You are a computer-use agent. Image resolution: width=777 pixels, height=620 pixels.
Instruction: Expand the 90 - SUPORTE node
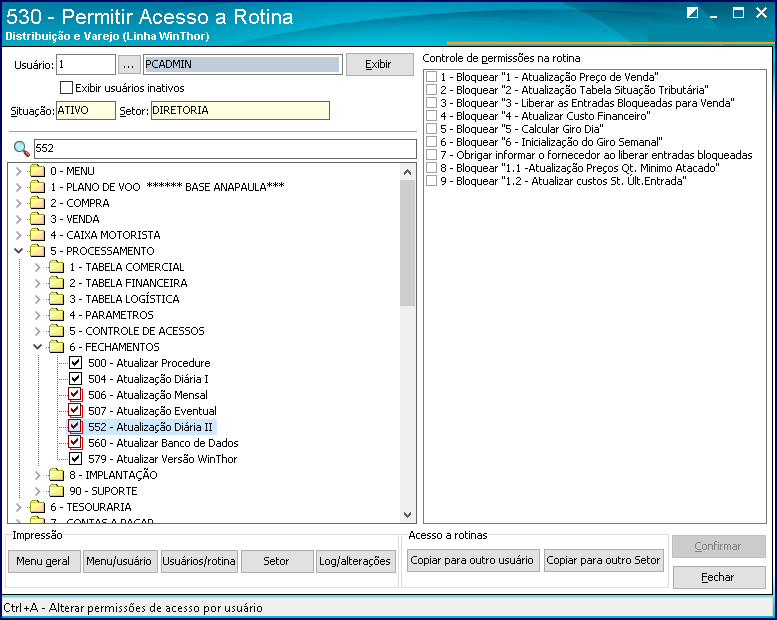[x=38, y=491]
